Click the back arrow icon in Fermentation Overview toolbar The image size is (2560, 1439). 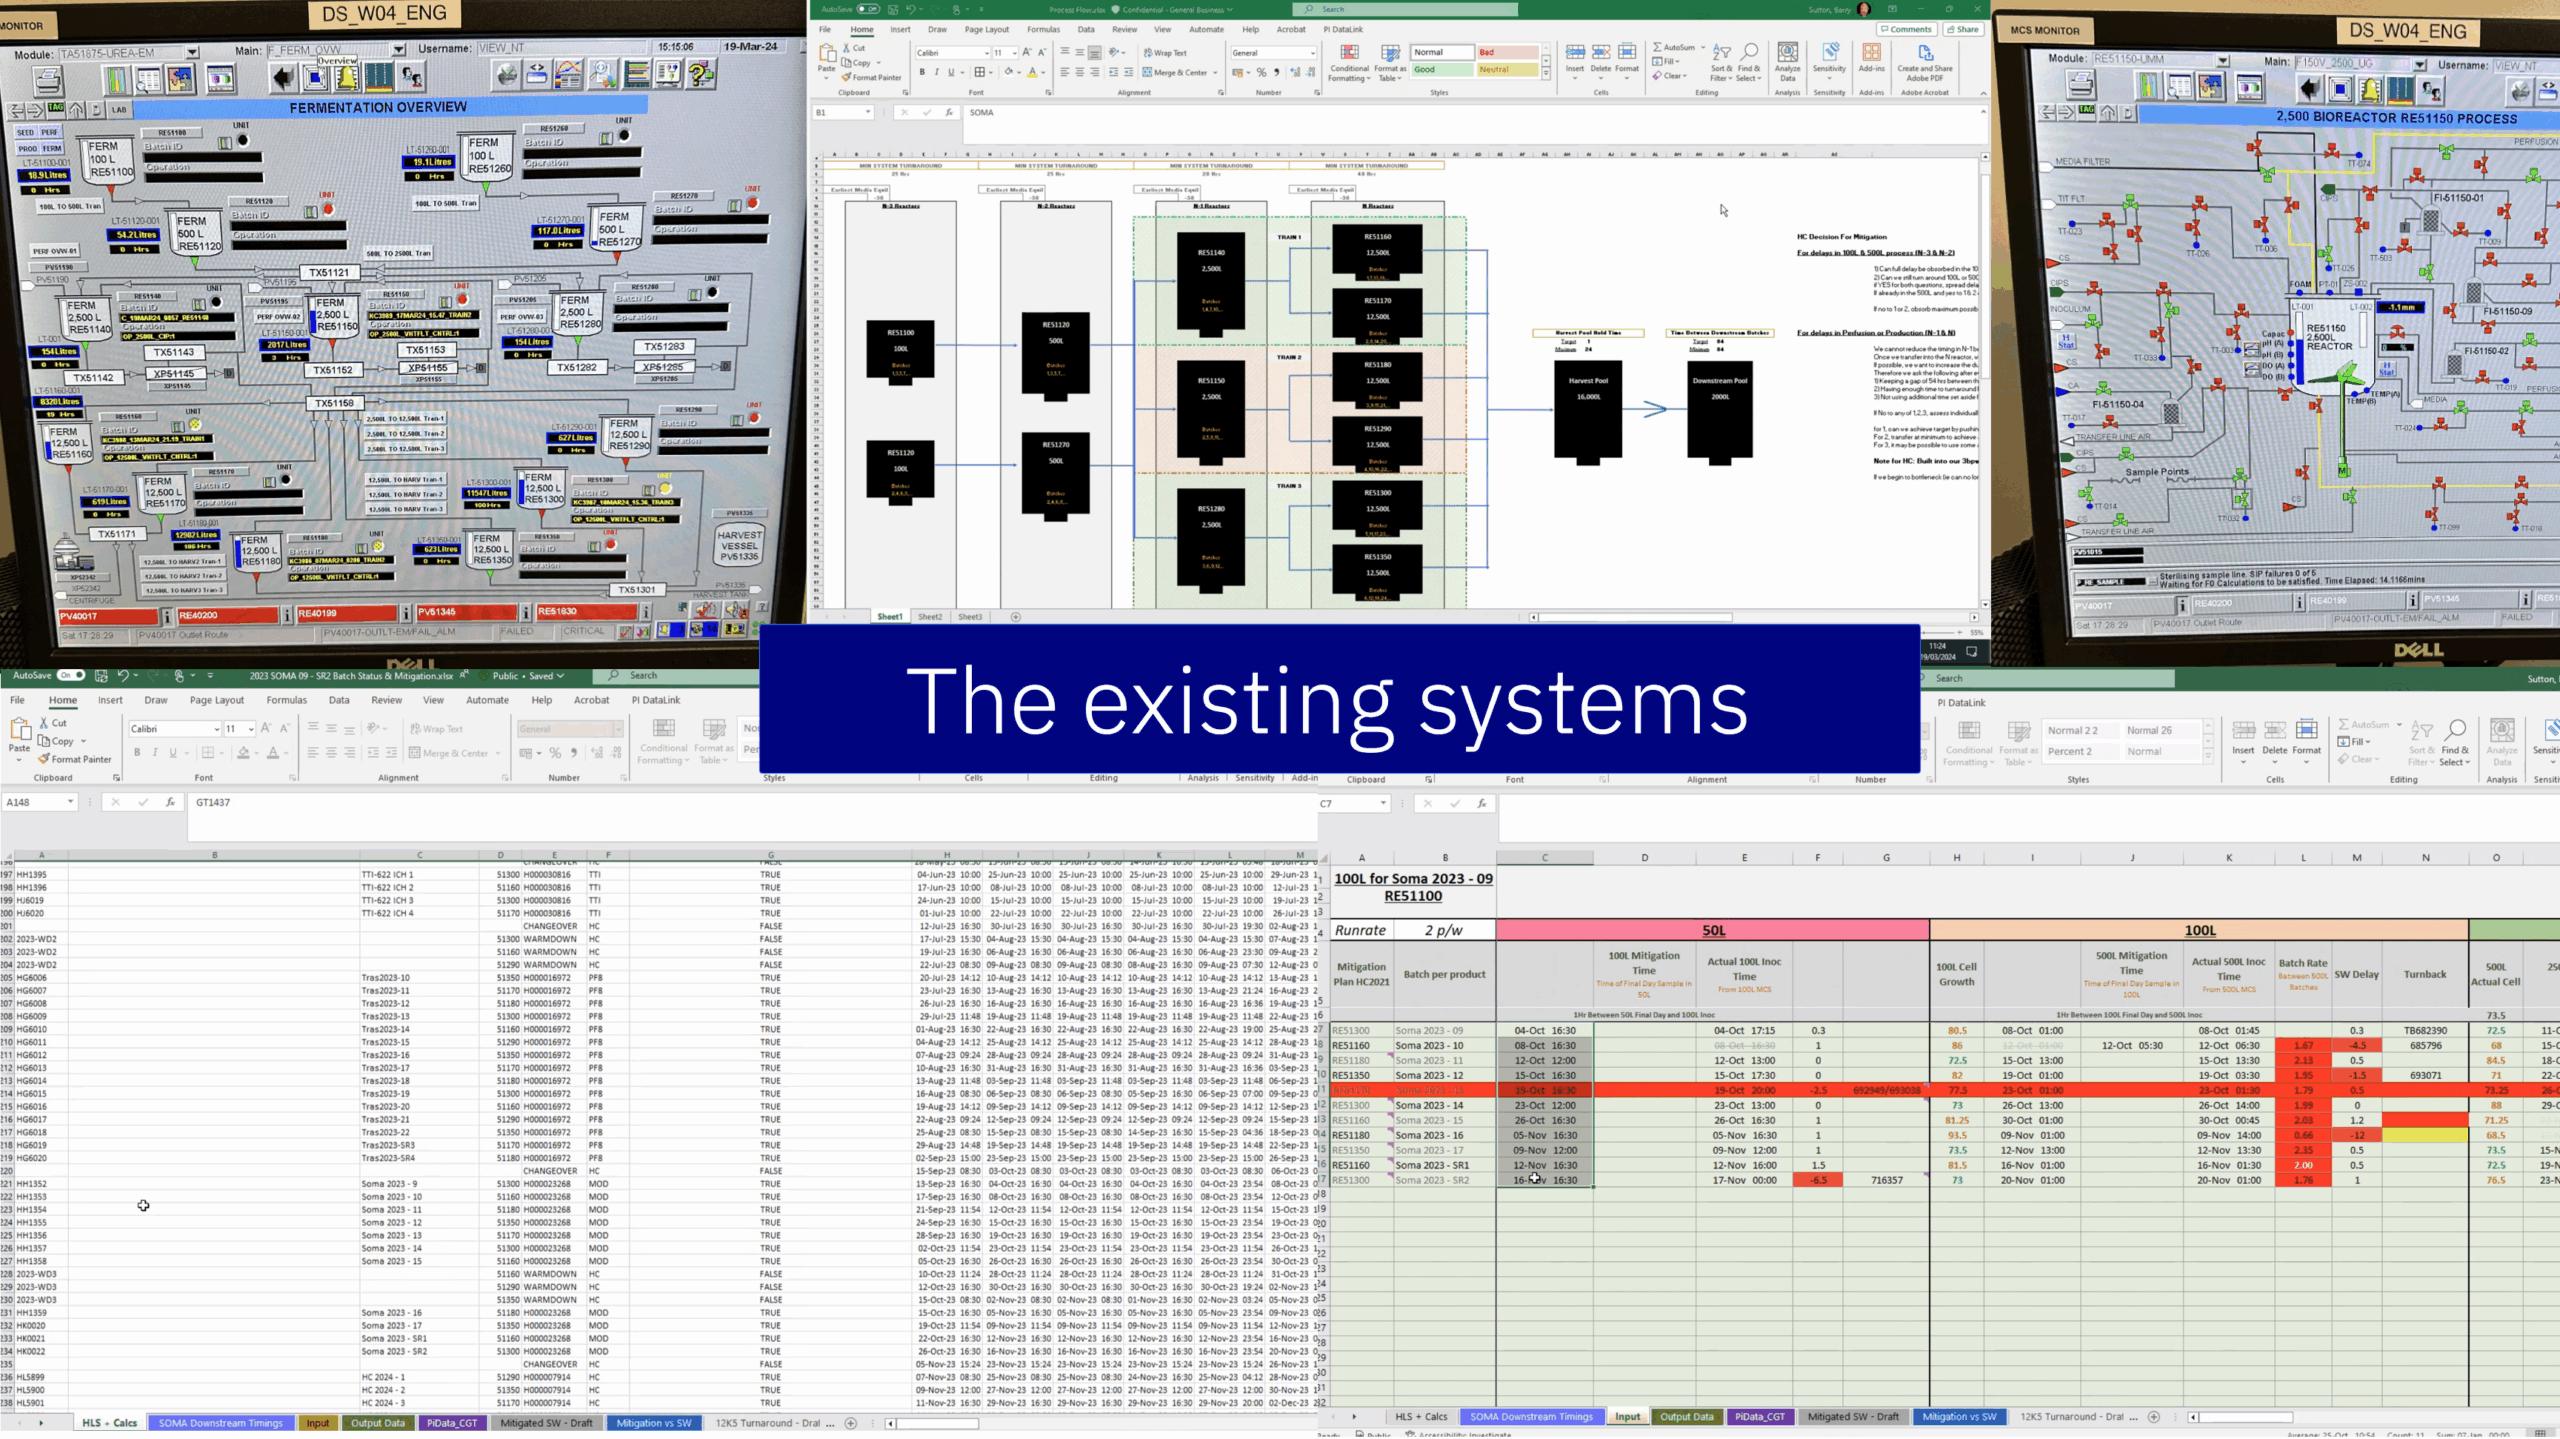click(x=283, y=77)
